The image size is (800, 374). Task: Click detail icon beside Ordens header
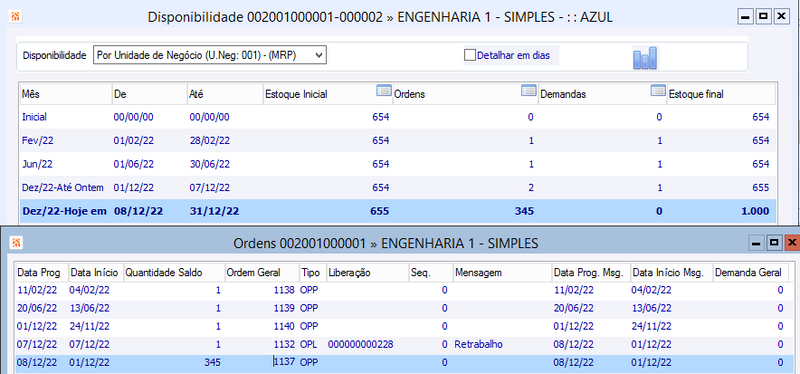[x=529, y=91]
